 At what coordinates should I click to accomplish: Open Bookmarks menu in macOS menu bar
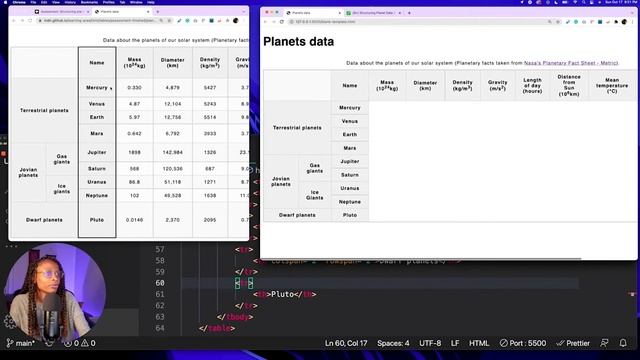(89, 2)
